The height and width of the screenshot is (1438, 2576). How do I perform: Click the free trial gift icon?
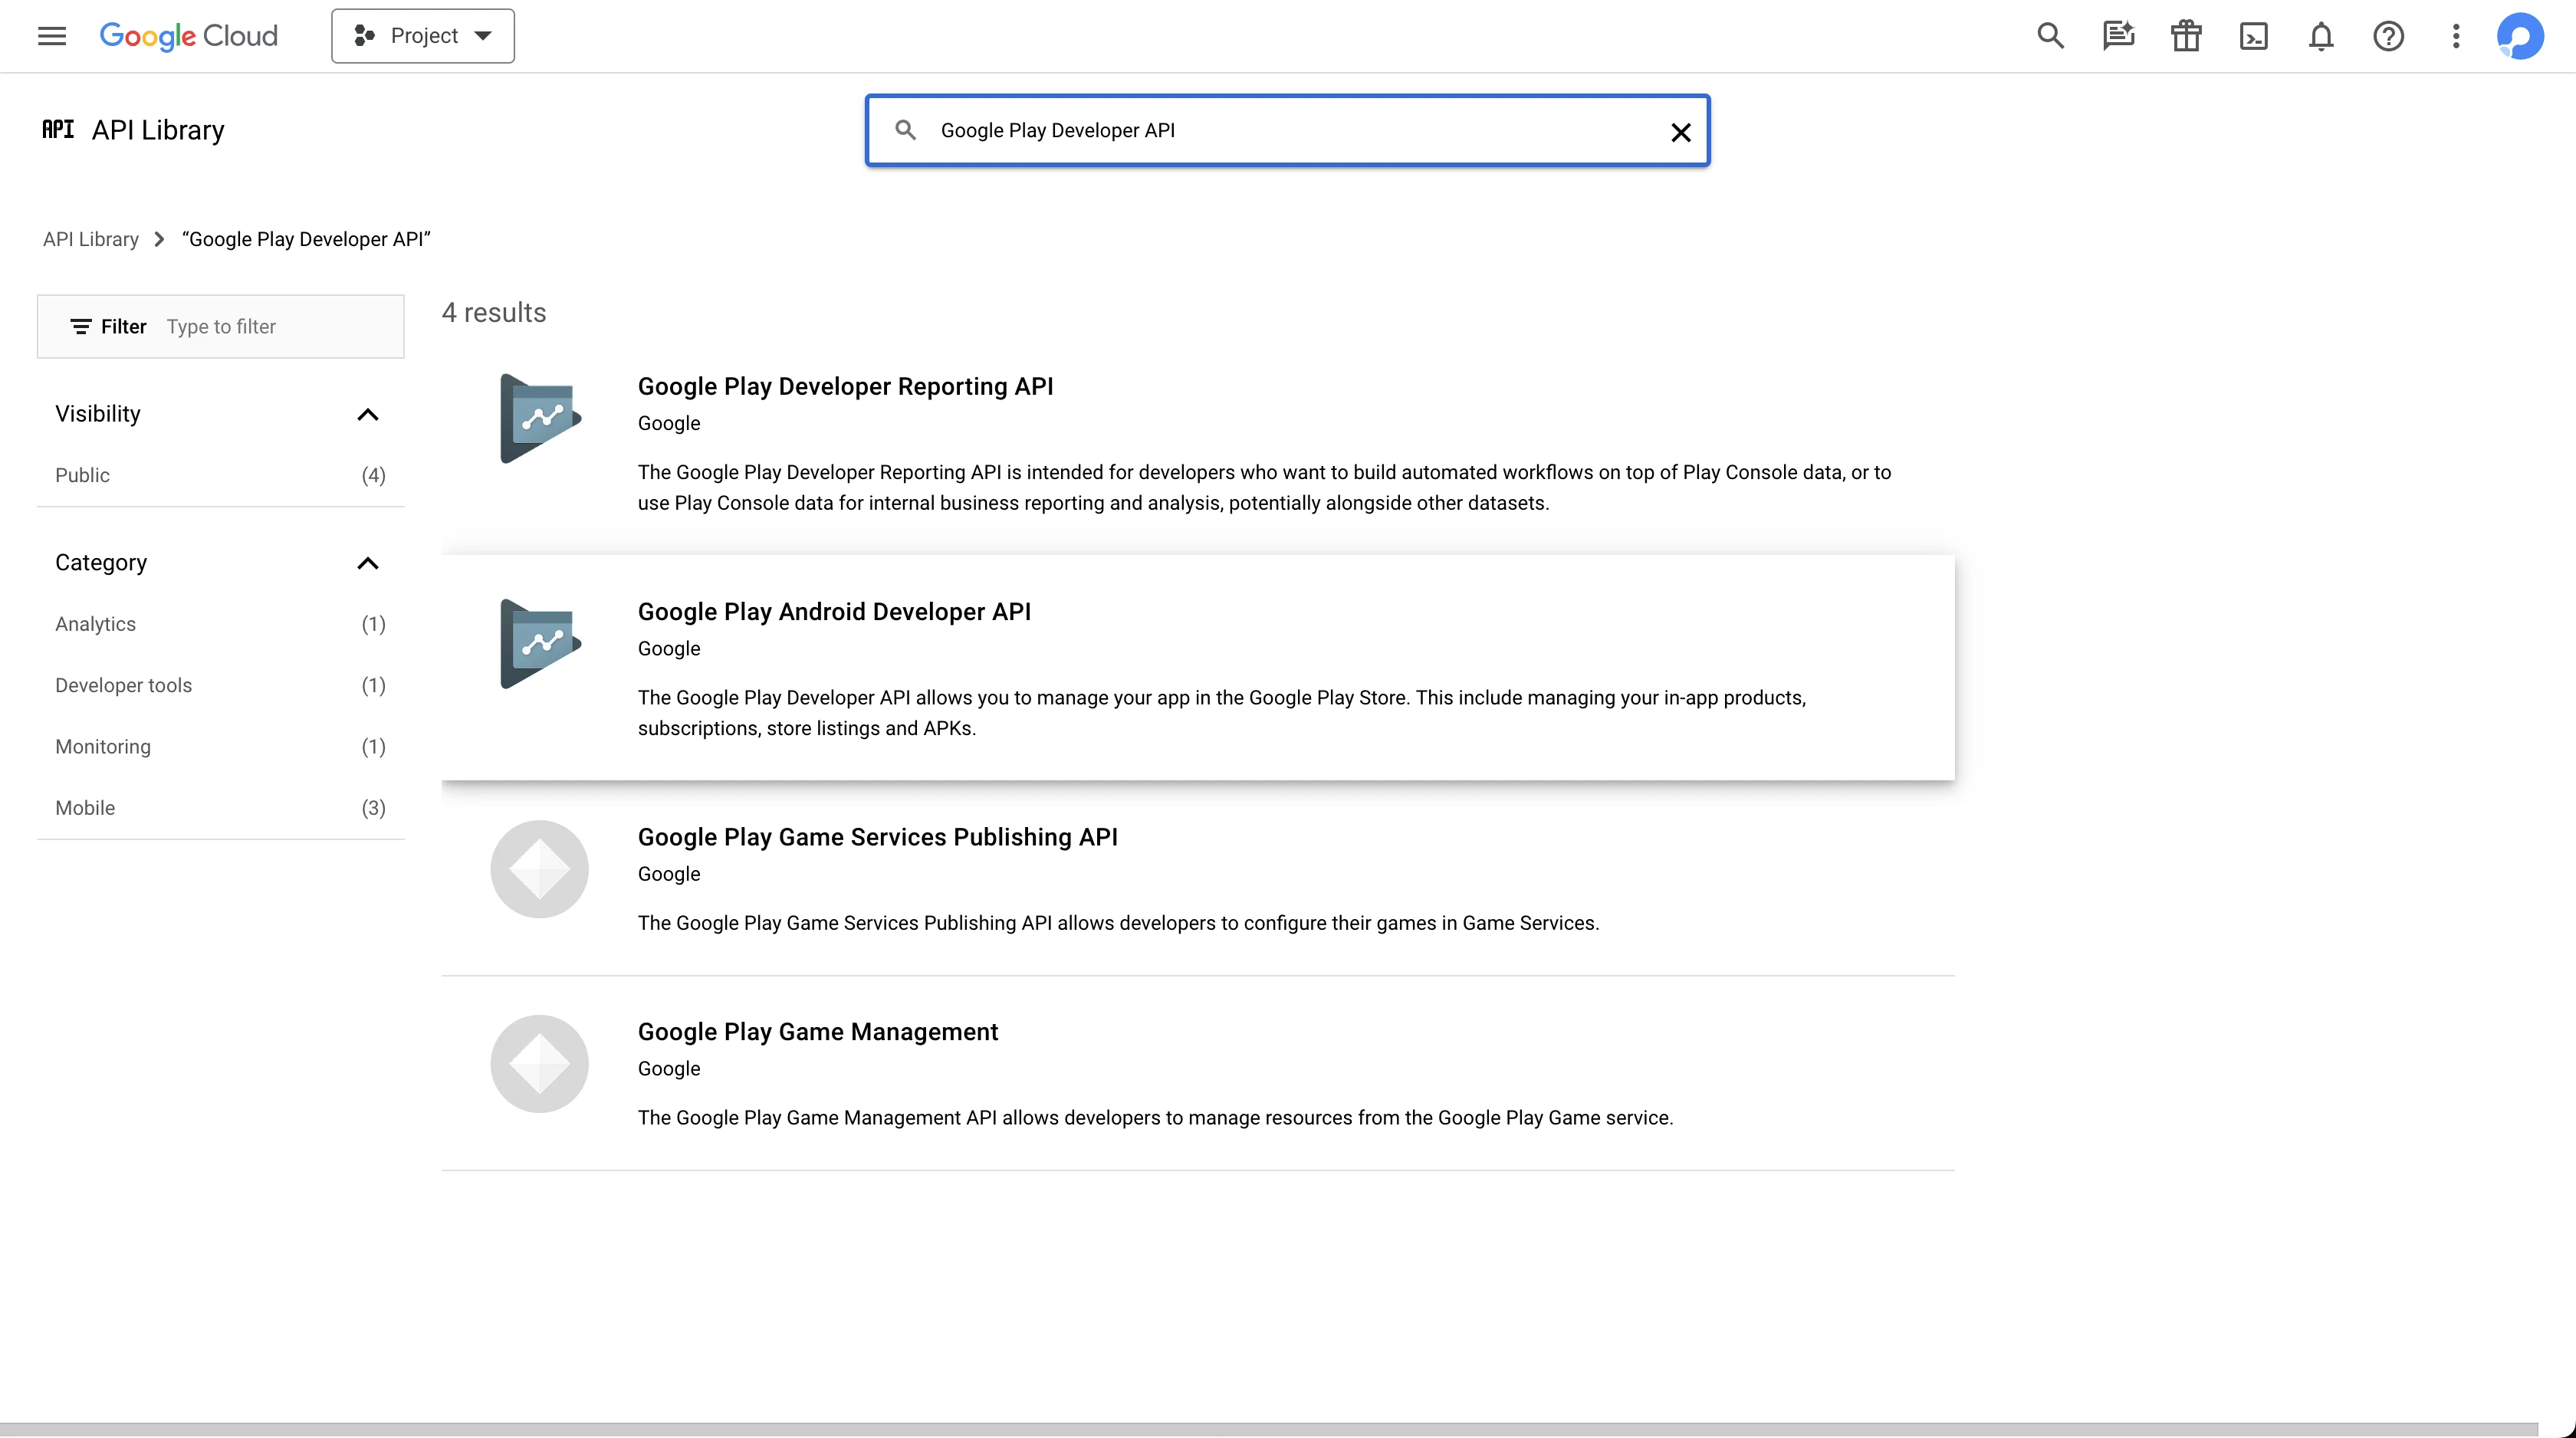point(2186,36)
